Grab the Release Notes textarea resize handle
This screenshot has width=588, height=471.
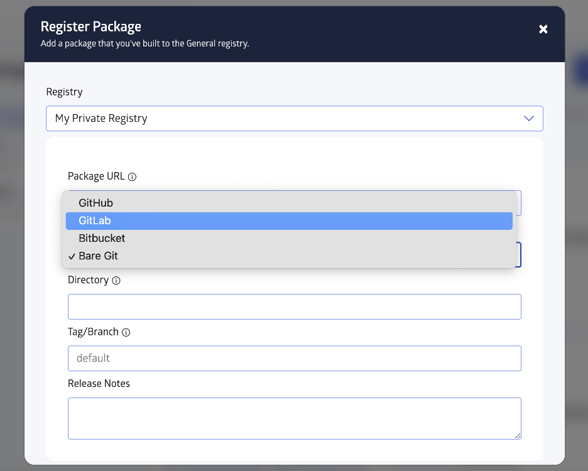[x=518, y=435]
